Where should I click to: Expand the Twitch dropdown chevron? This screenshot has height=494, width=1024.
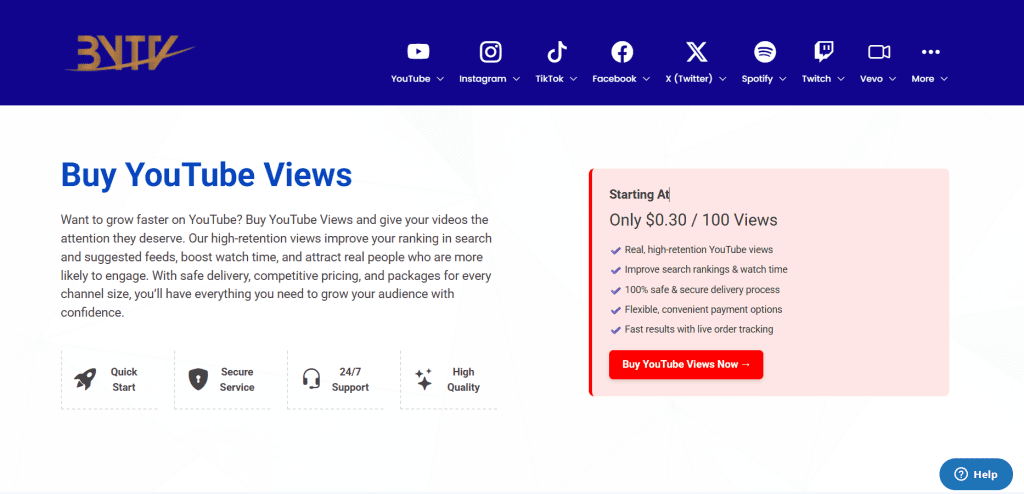coord(840,79)
